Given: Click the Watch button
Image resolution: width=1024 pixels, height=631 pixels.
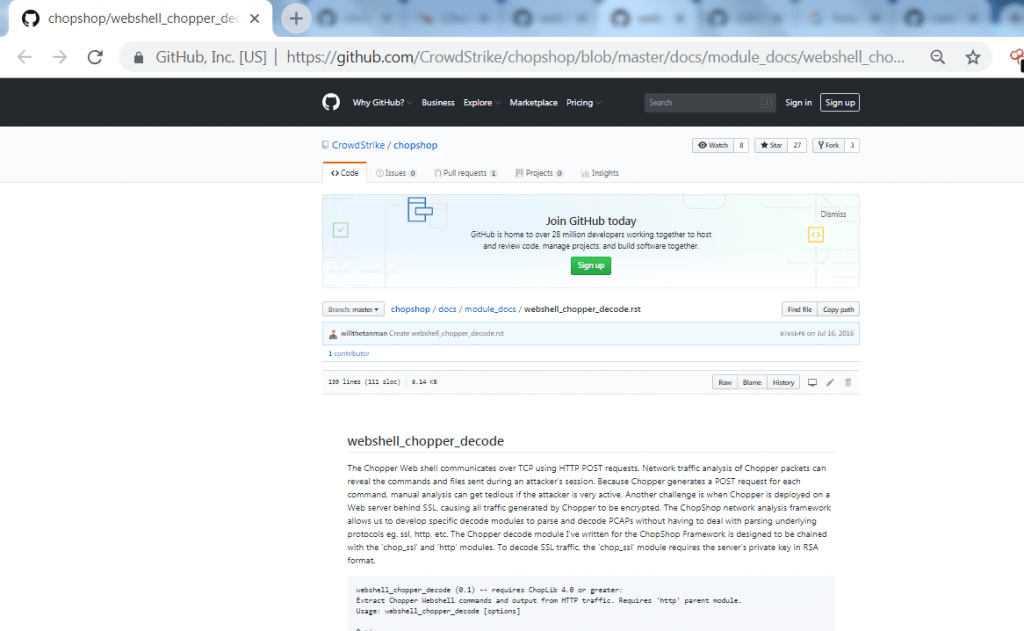Looking at the screenshot, I should coord(712,145).
